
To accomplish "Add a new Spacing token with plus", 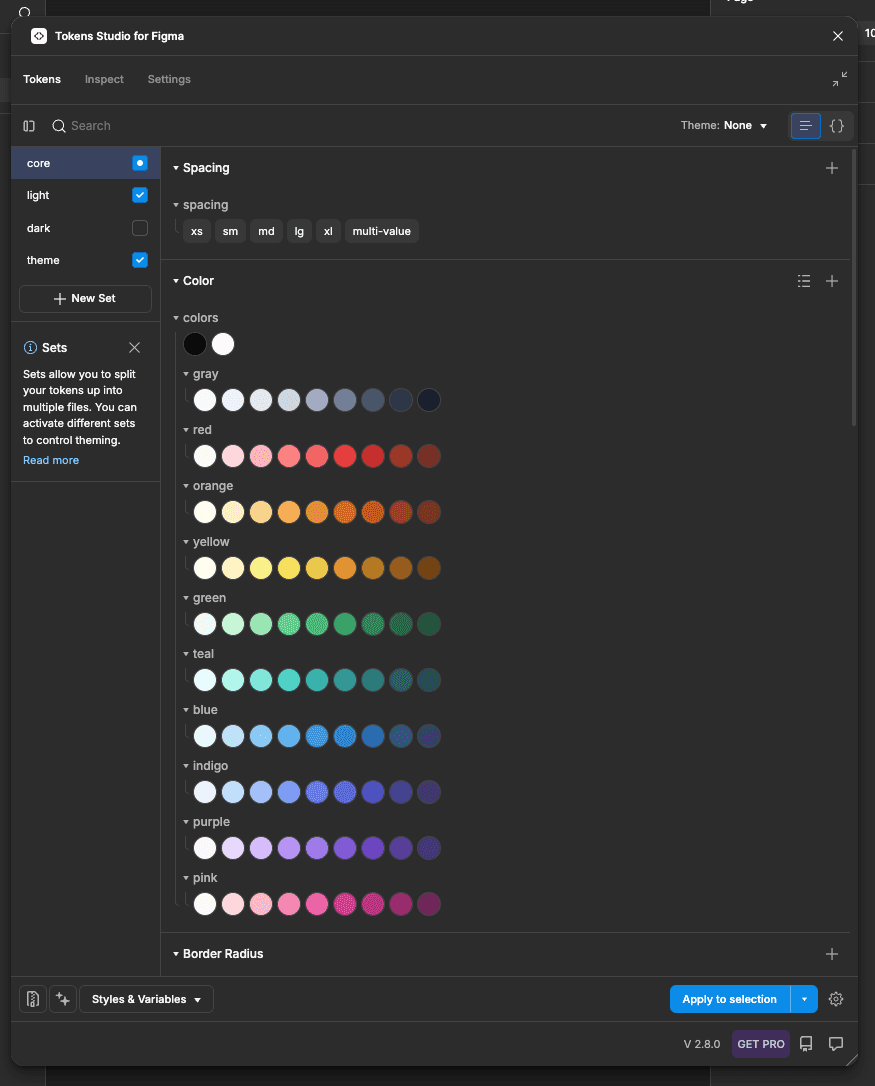I will coord(832,168).
